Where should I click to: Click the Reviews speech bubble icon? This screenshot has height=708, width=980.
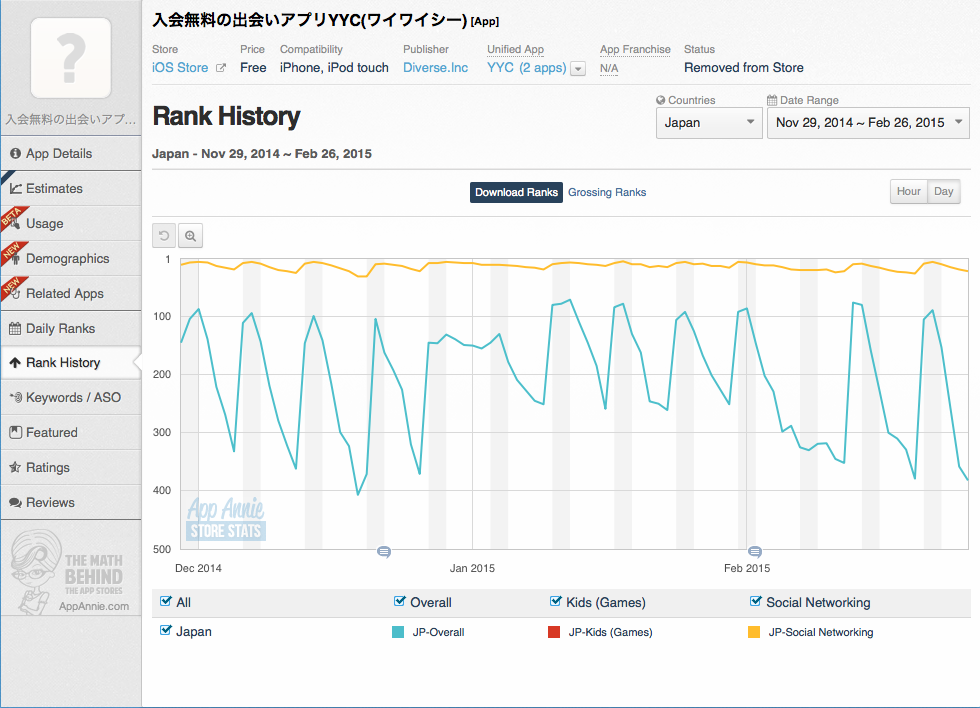(x=15, y=502)
